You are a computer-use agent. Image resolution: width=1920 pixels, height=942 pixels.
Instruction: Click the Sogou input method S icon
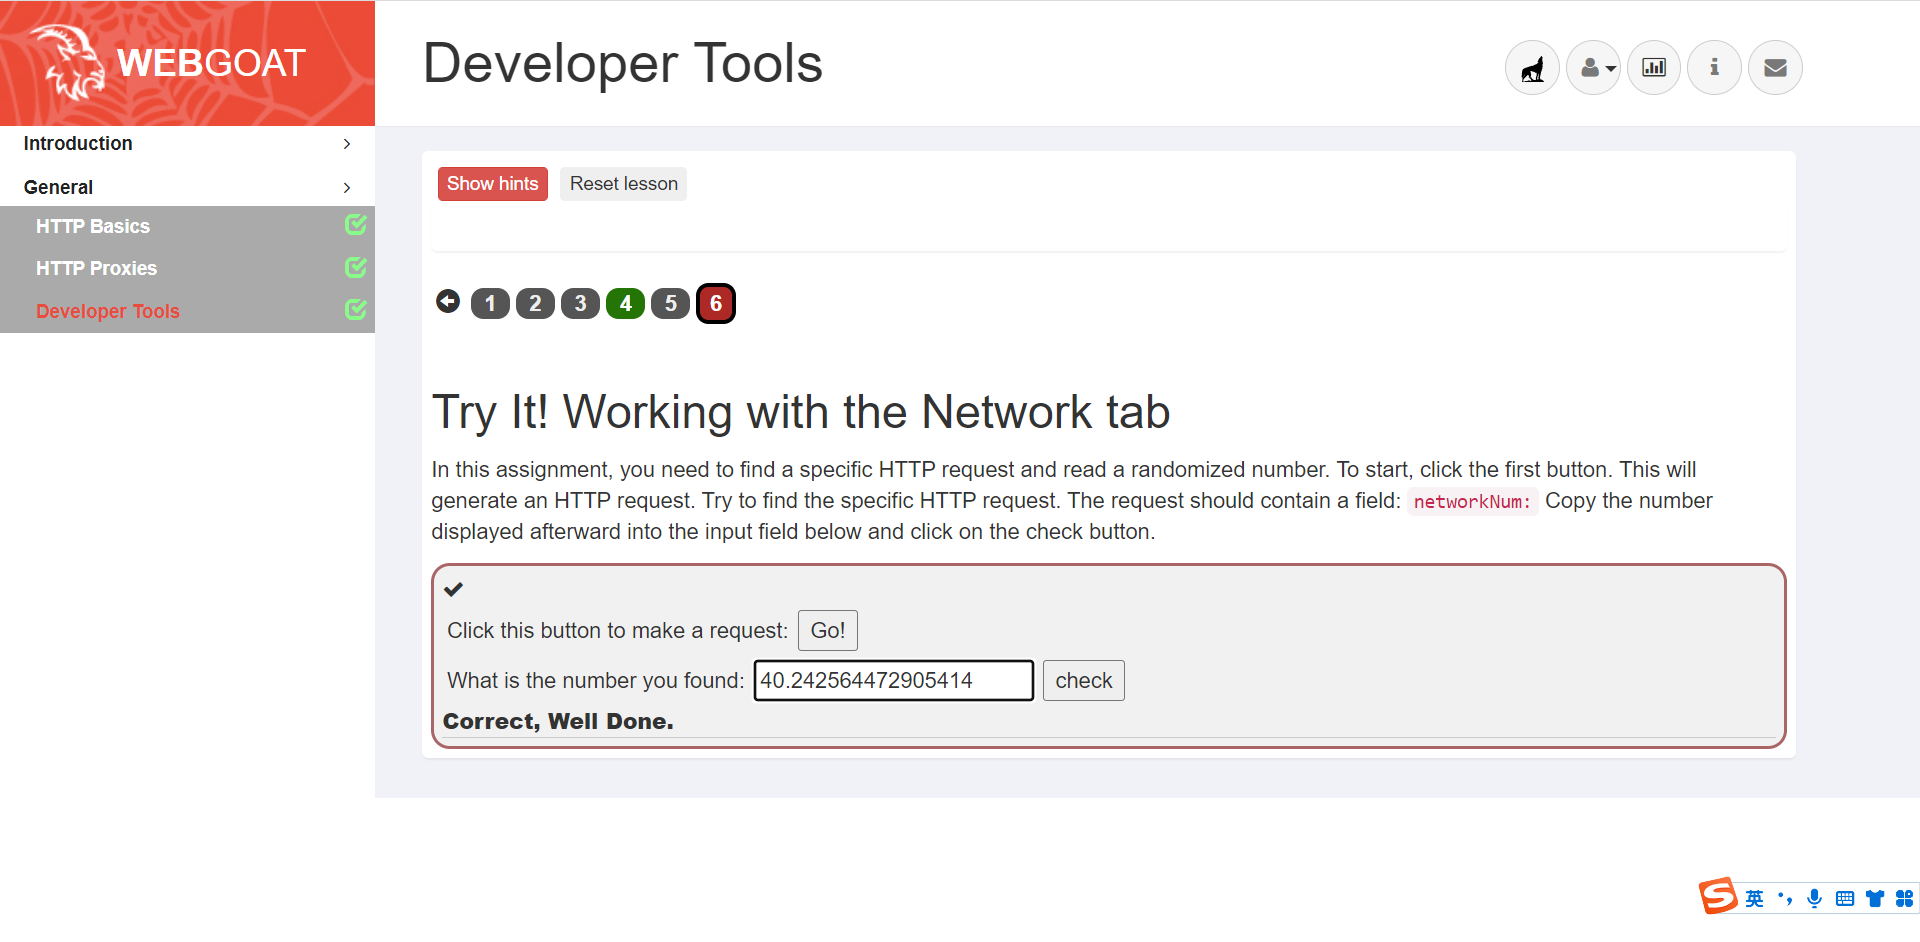click(1719, 896)
